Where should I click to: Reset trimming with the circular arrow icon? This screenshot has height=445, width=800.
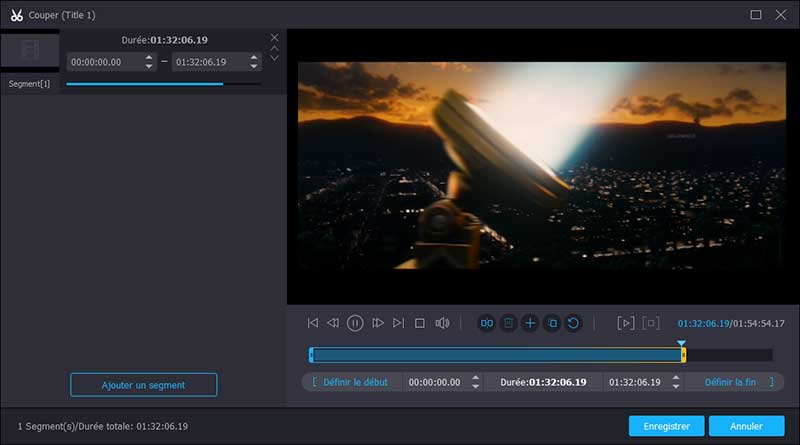[573, 323]
